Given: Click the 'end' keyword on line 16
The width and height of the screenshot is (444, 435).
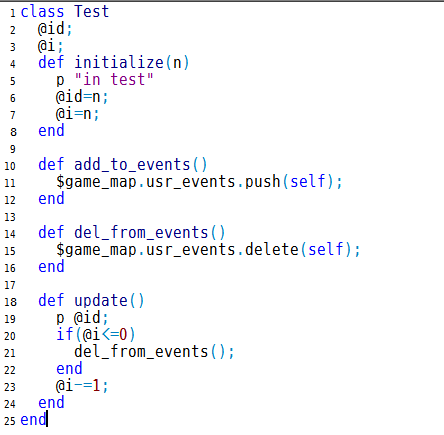Looking at the screenshot, I should (51, 266).
